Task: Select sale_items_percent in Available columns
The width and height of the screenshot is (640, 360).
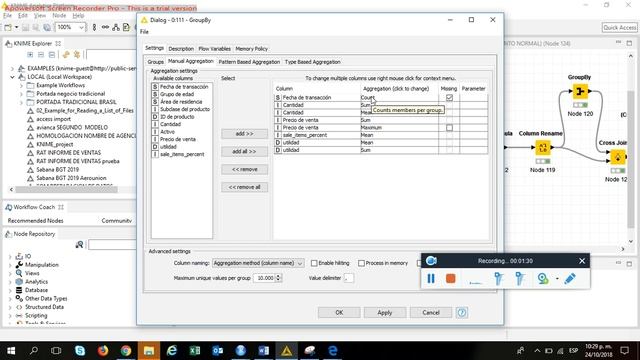Action: pos(182,154)
